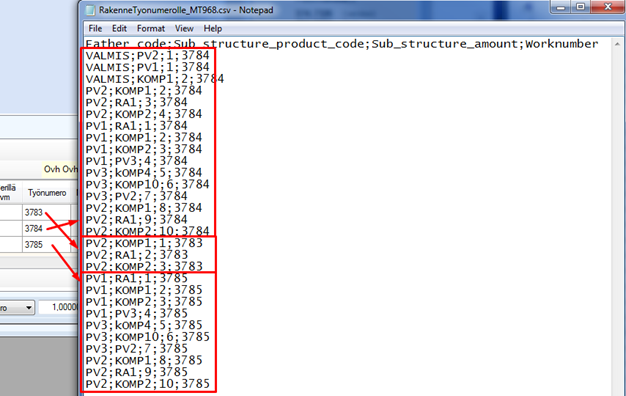
Task: Select the table cell containing 3785
Action: (x=47, y=244)
